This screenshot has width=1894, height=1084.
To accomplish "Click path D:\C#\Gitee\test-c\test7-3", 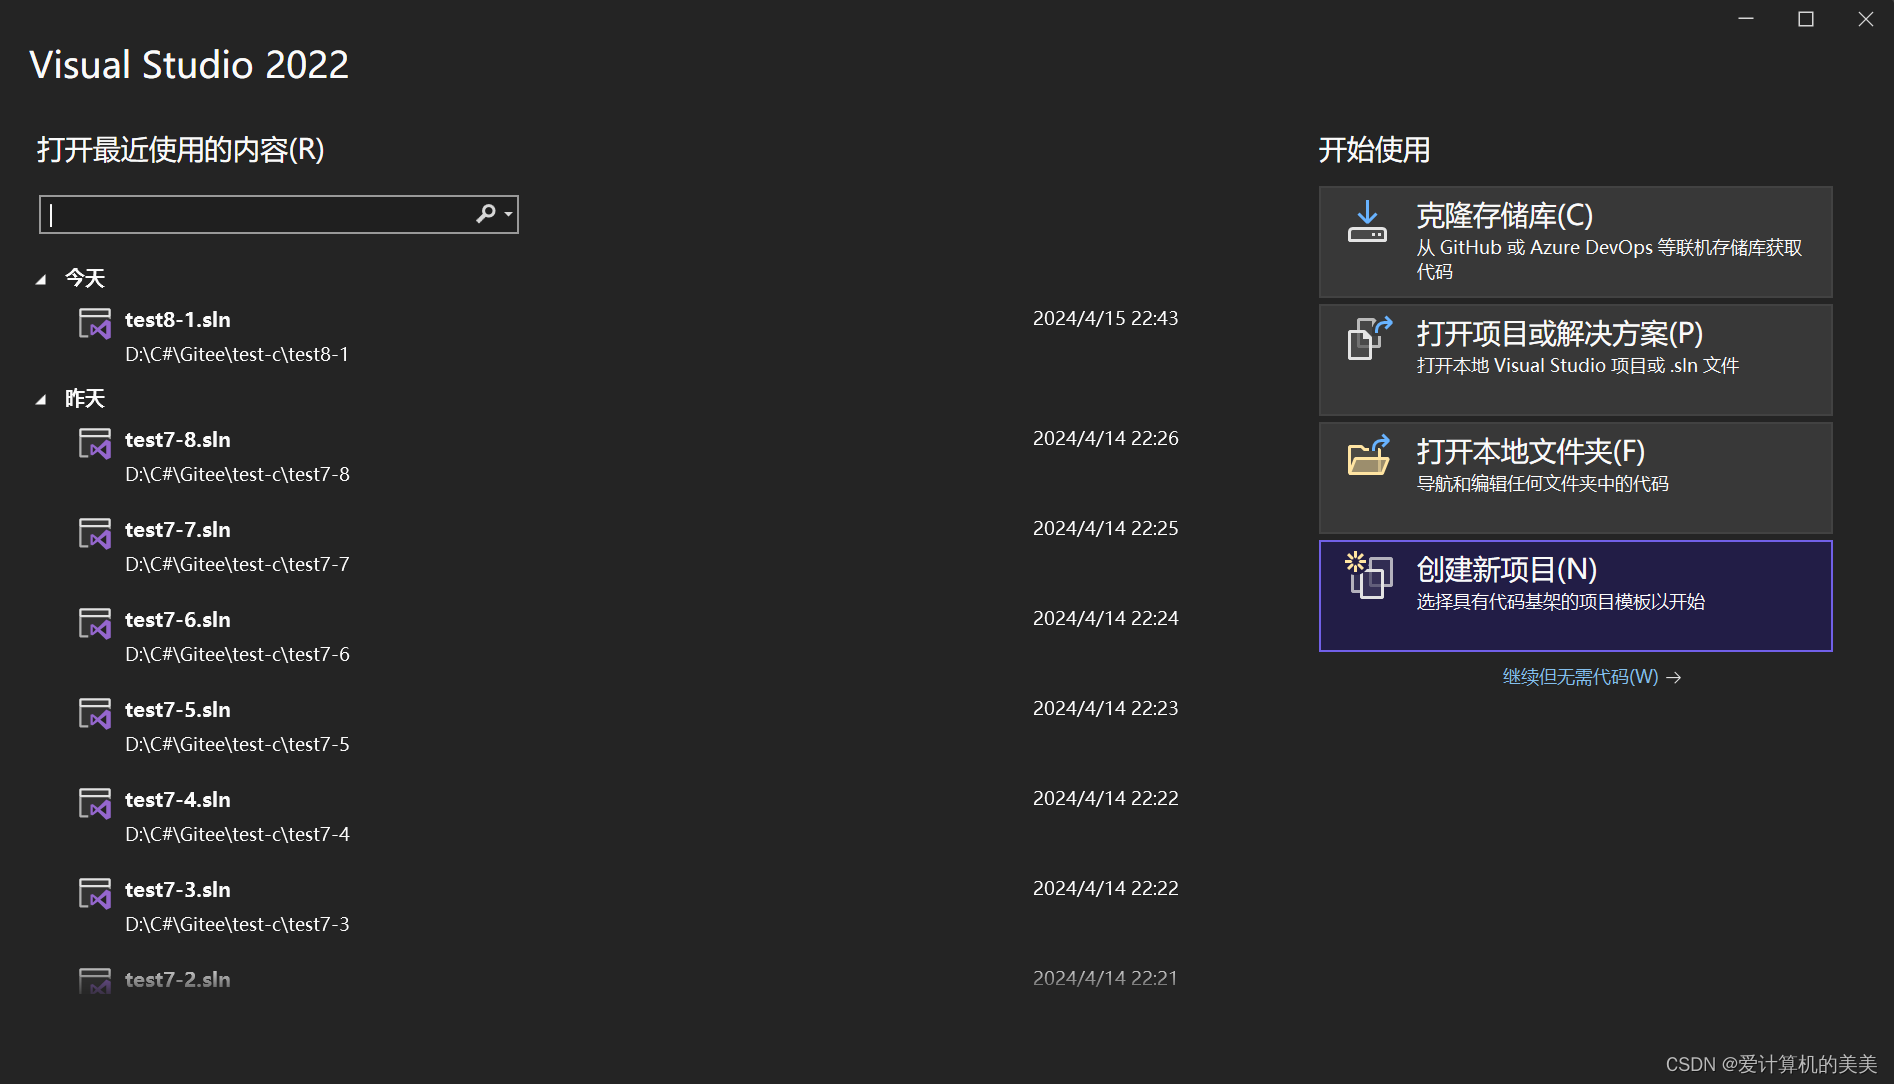I will pyautogui.click(x=237, y=924).
